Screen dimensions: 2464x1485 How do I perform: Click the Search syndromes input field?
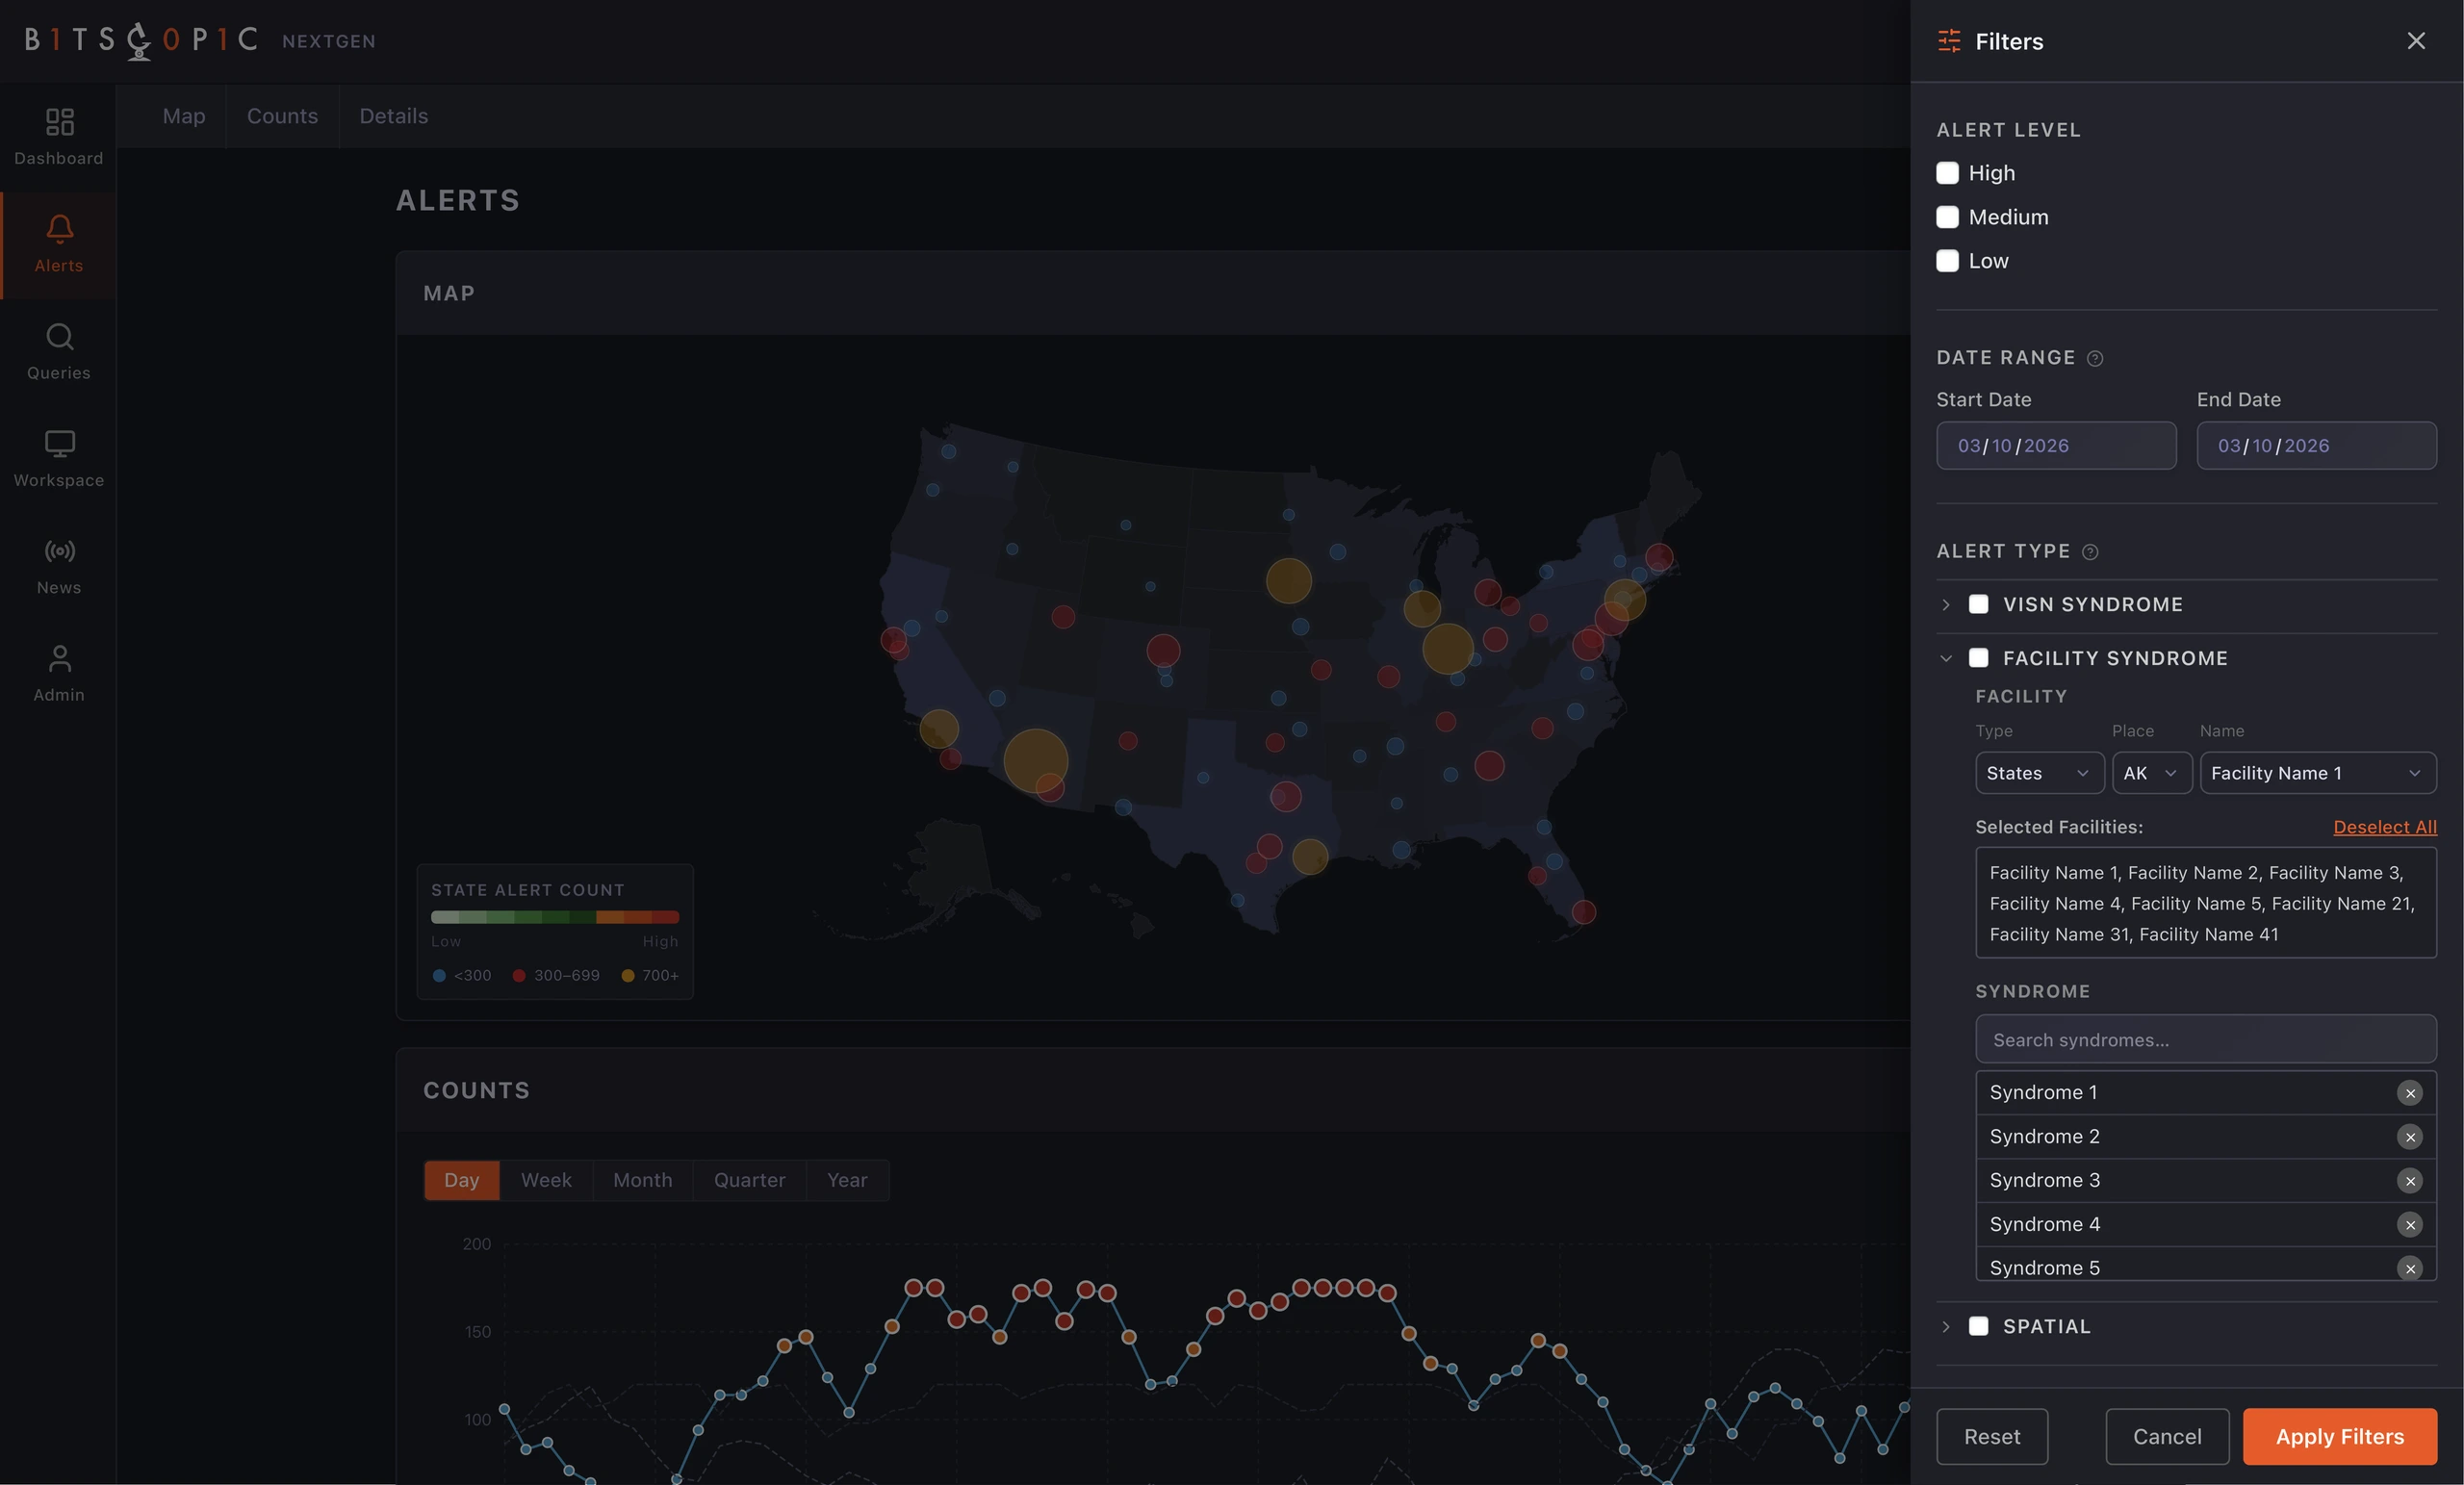(2206, 1040)
